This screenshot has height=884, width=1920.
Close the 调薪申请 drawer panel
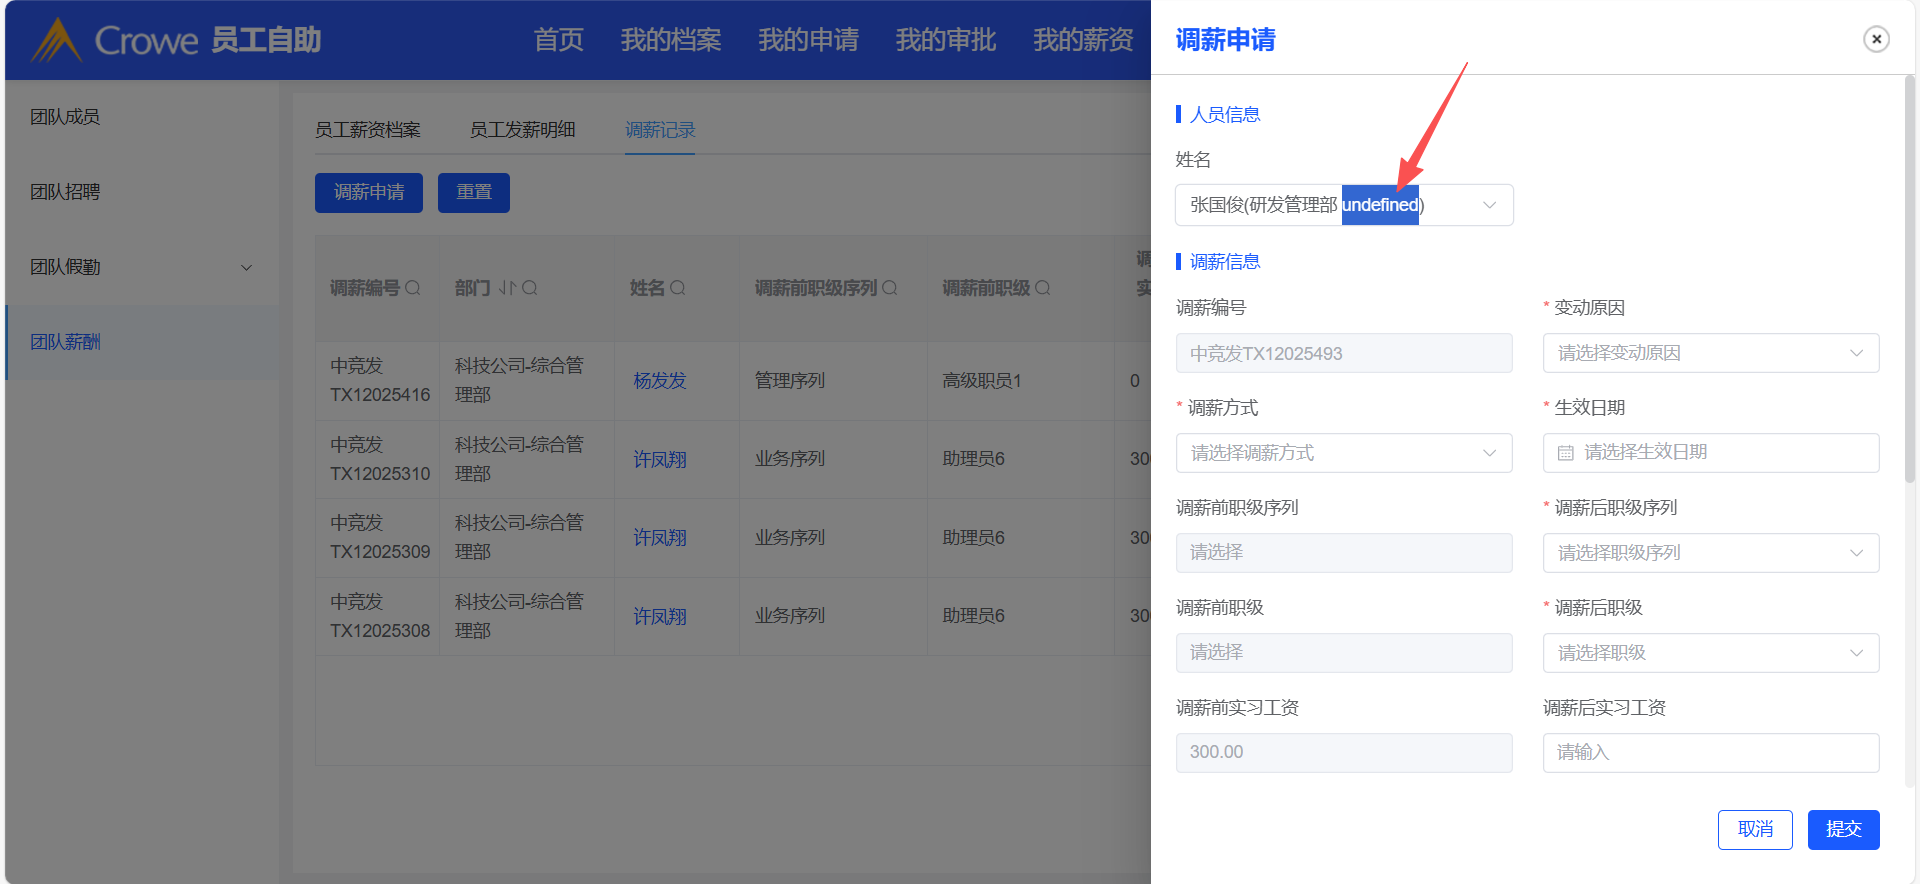point(1876,39)
